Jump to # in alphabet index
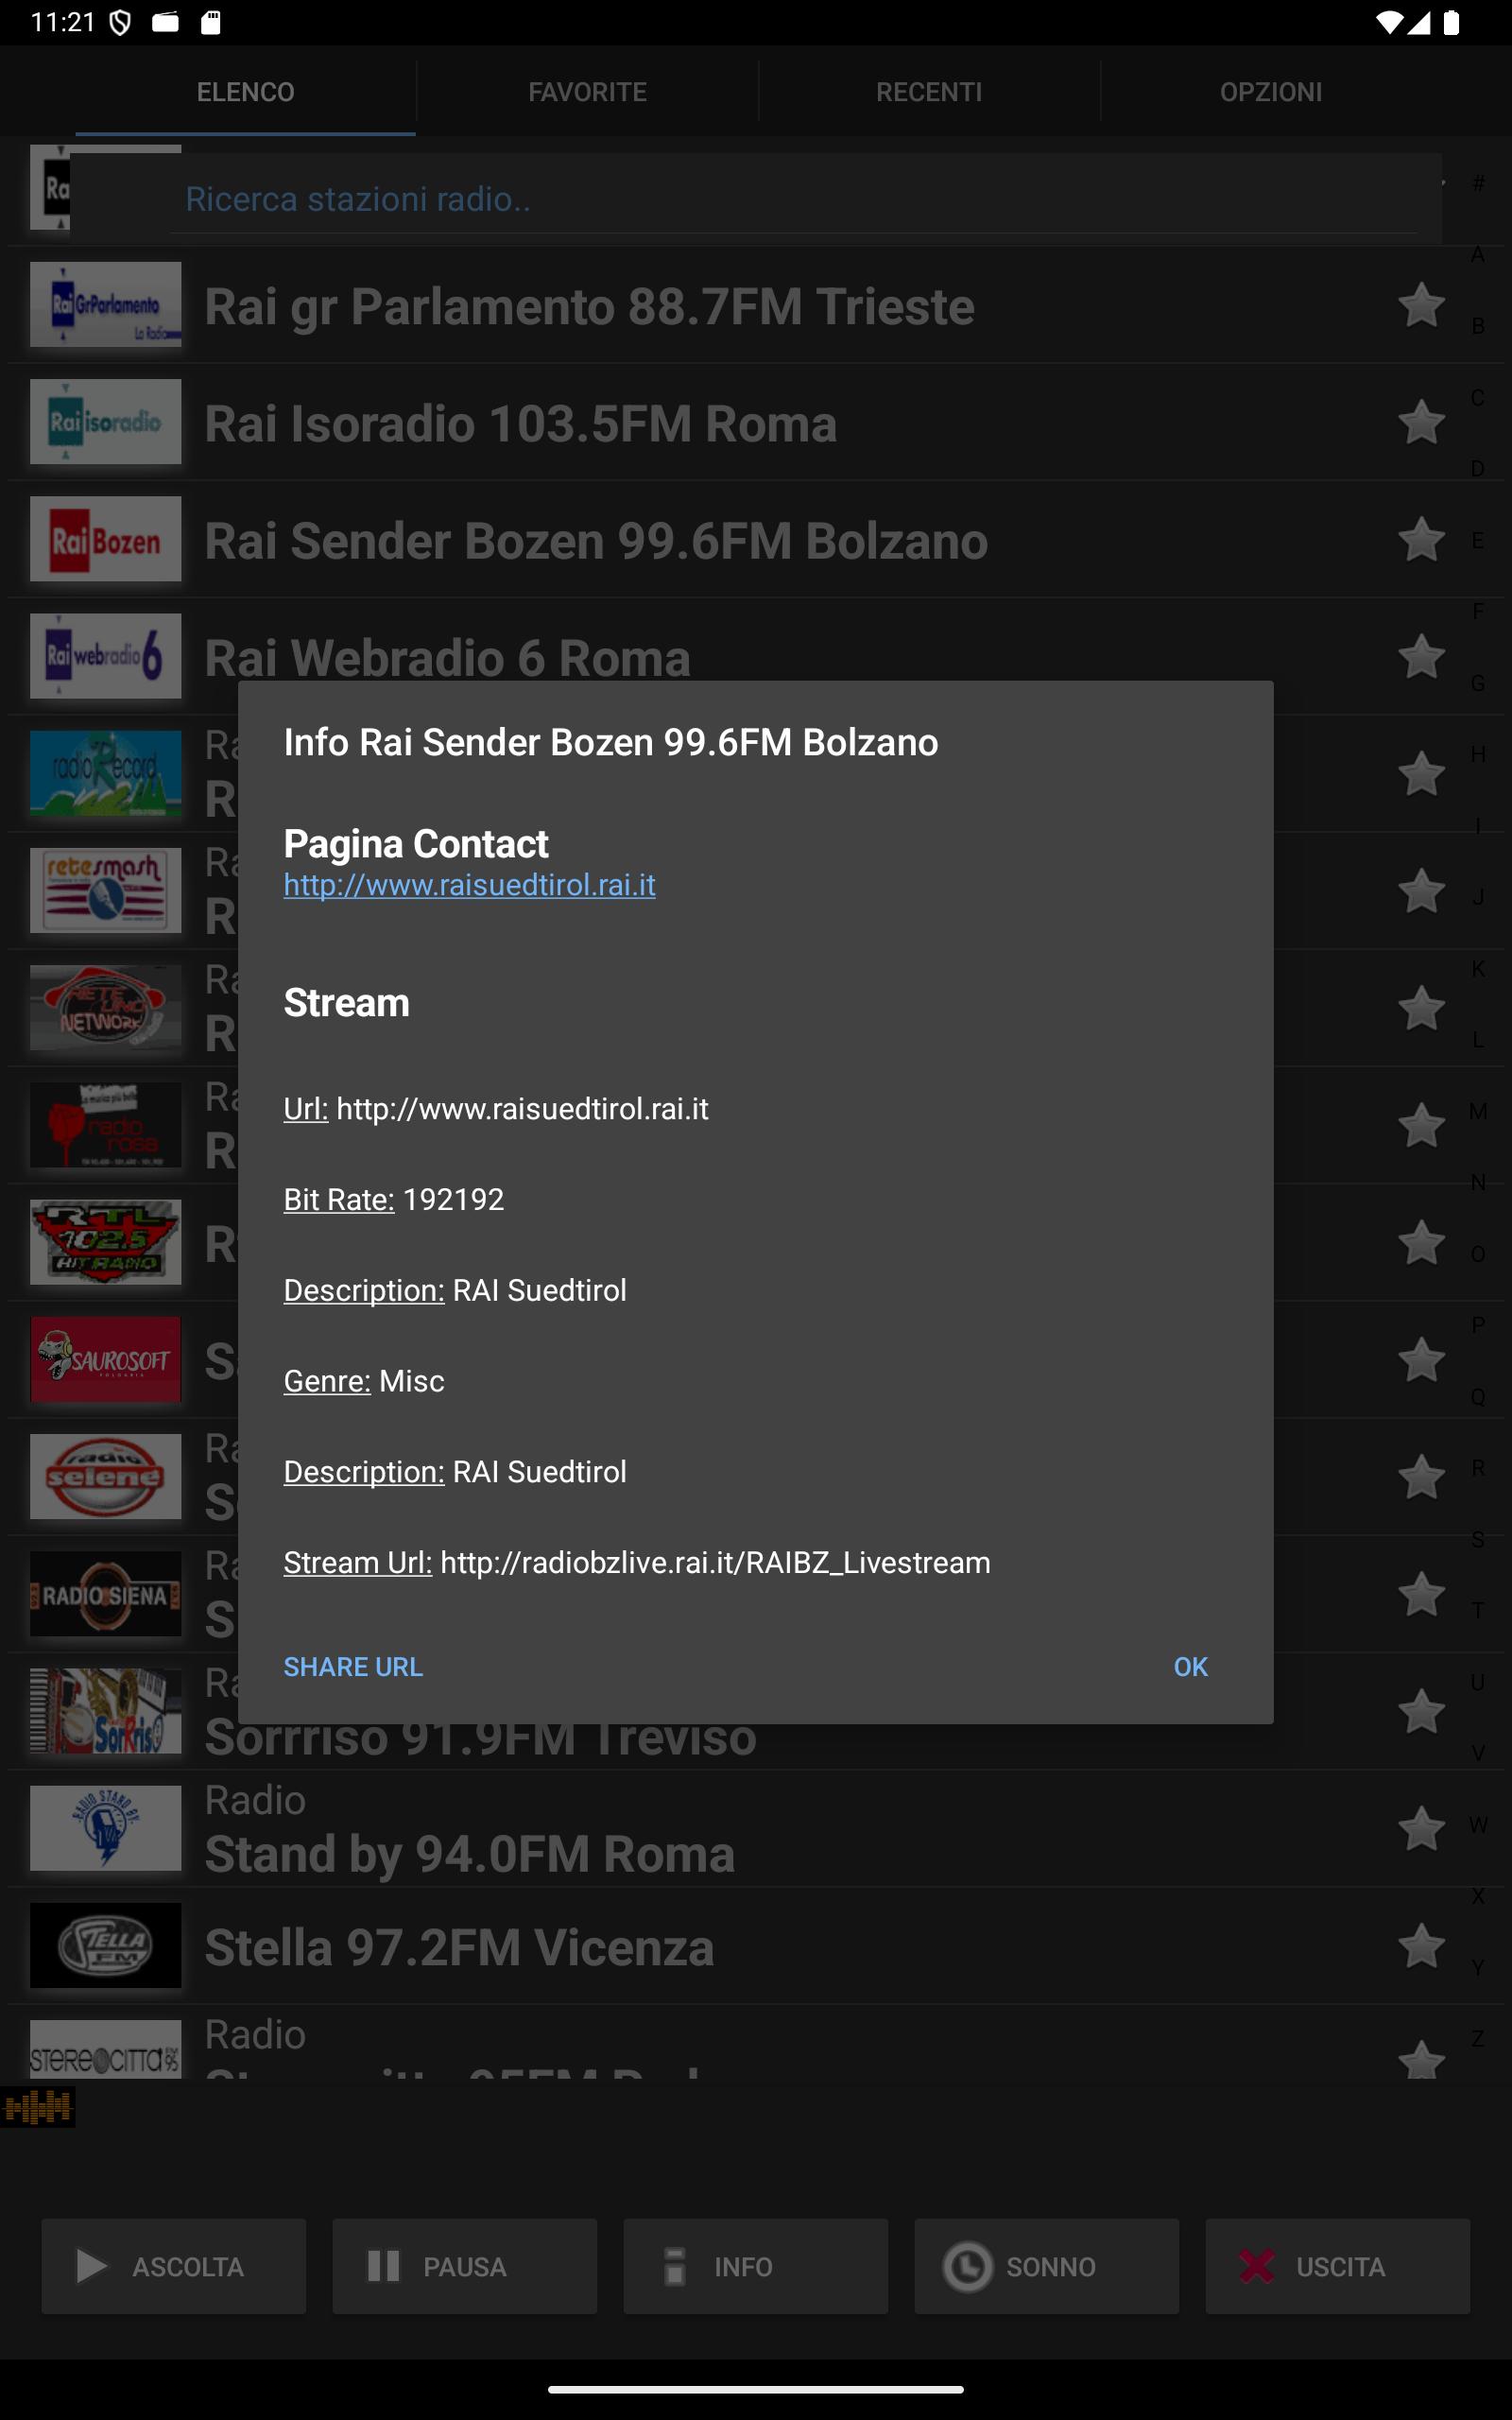Image resolution: width=1512 pixels, height=2420 pixels. pyautogui.click(x=1478, y=184)
